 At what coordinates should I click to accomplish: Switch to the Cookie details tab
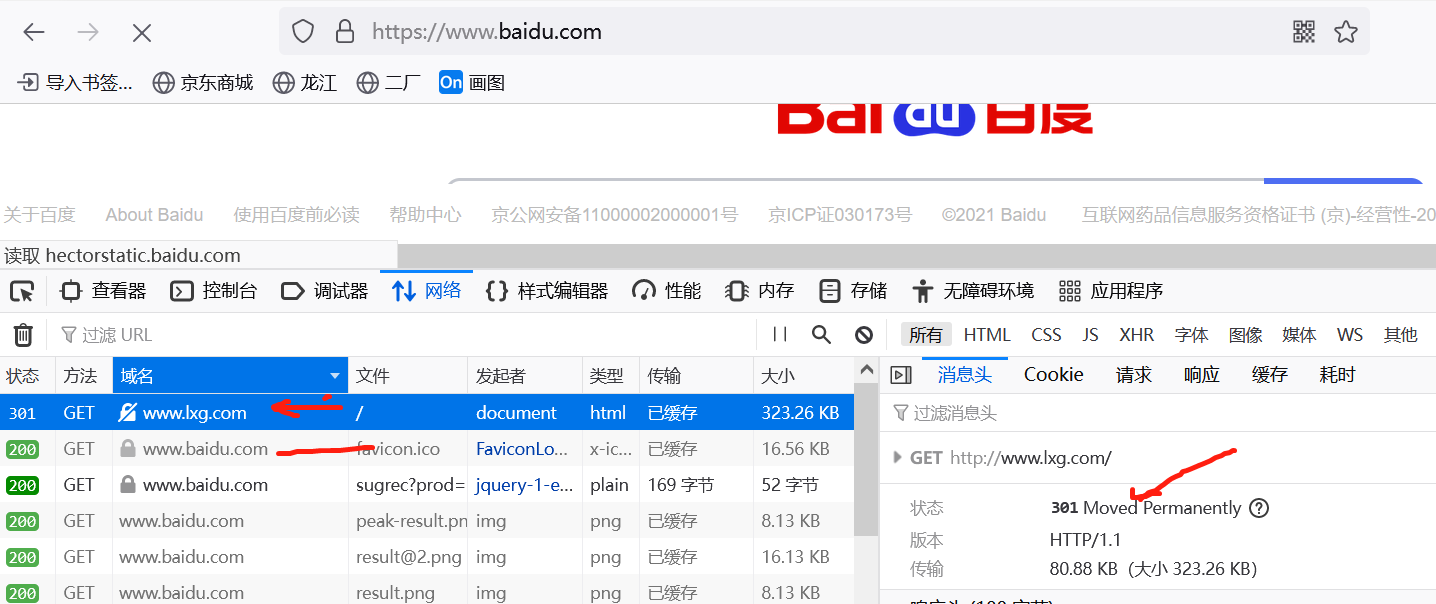[x=1054, y=375]
